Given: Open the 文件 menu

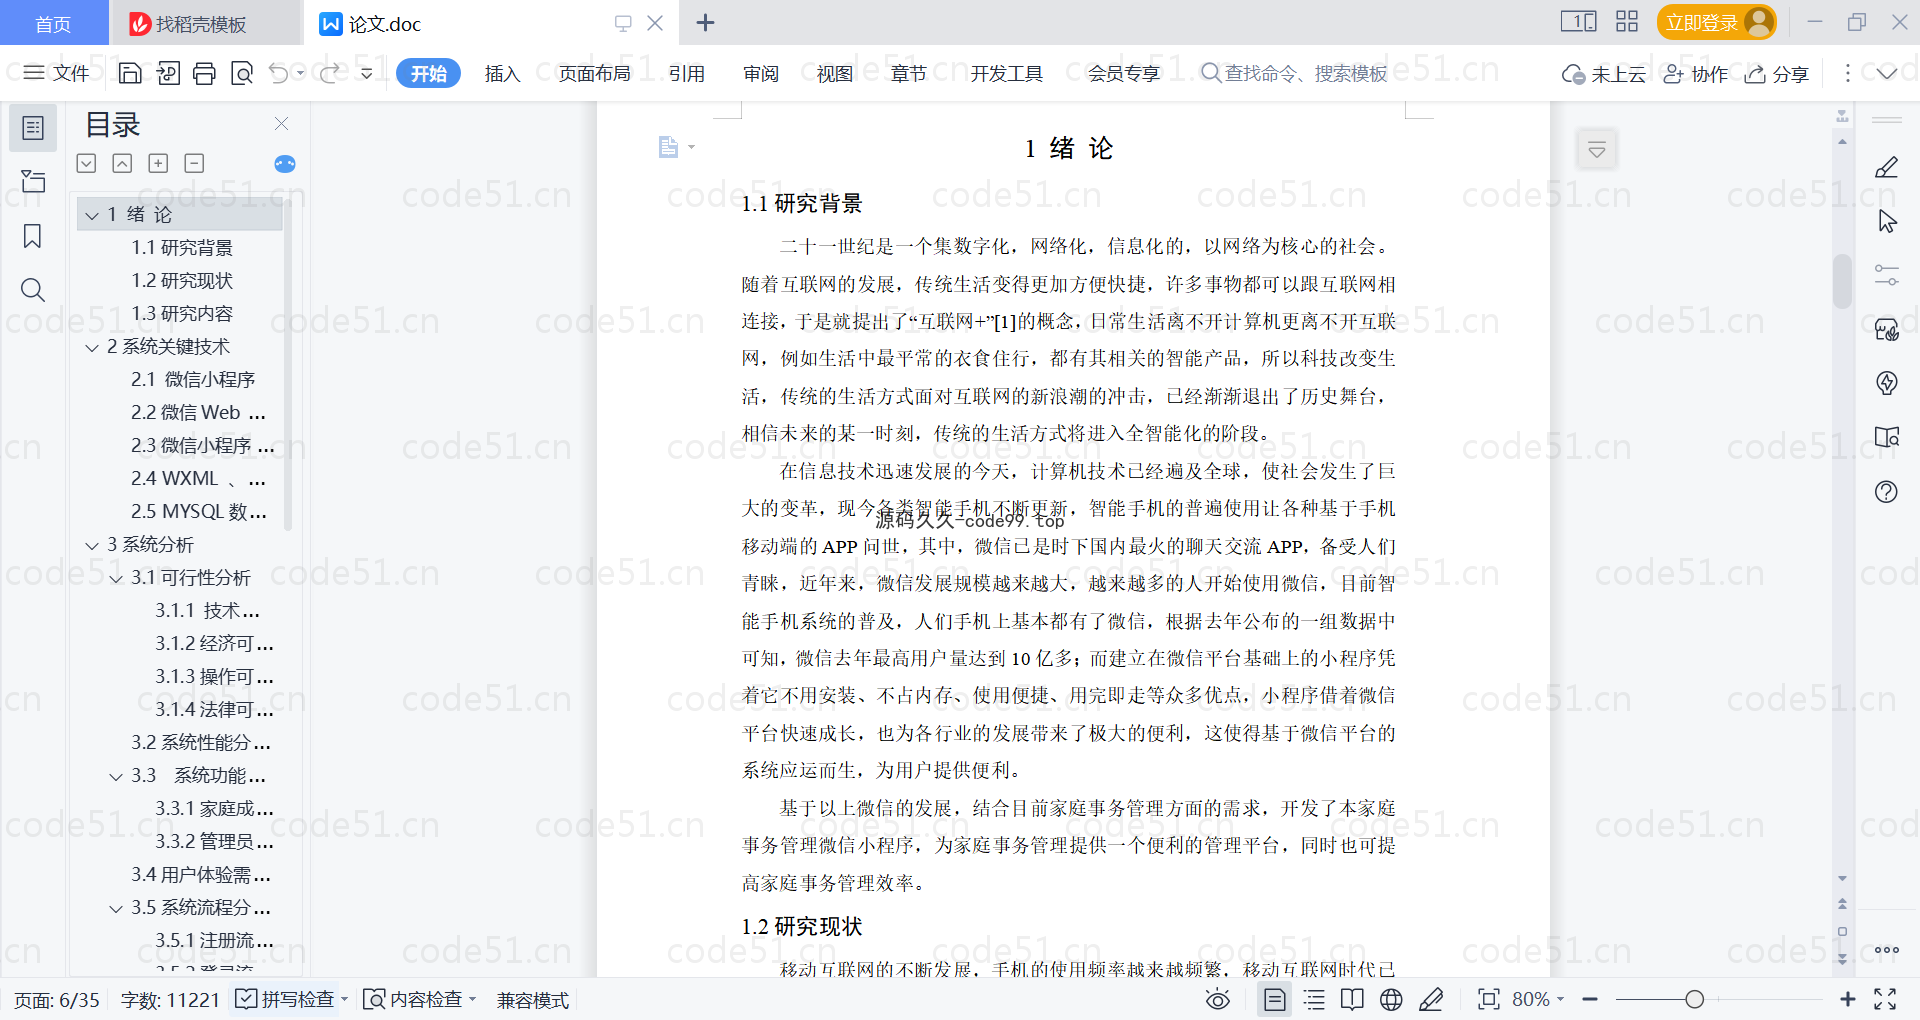Looking at the screenshot, I should 56,73.
